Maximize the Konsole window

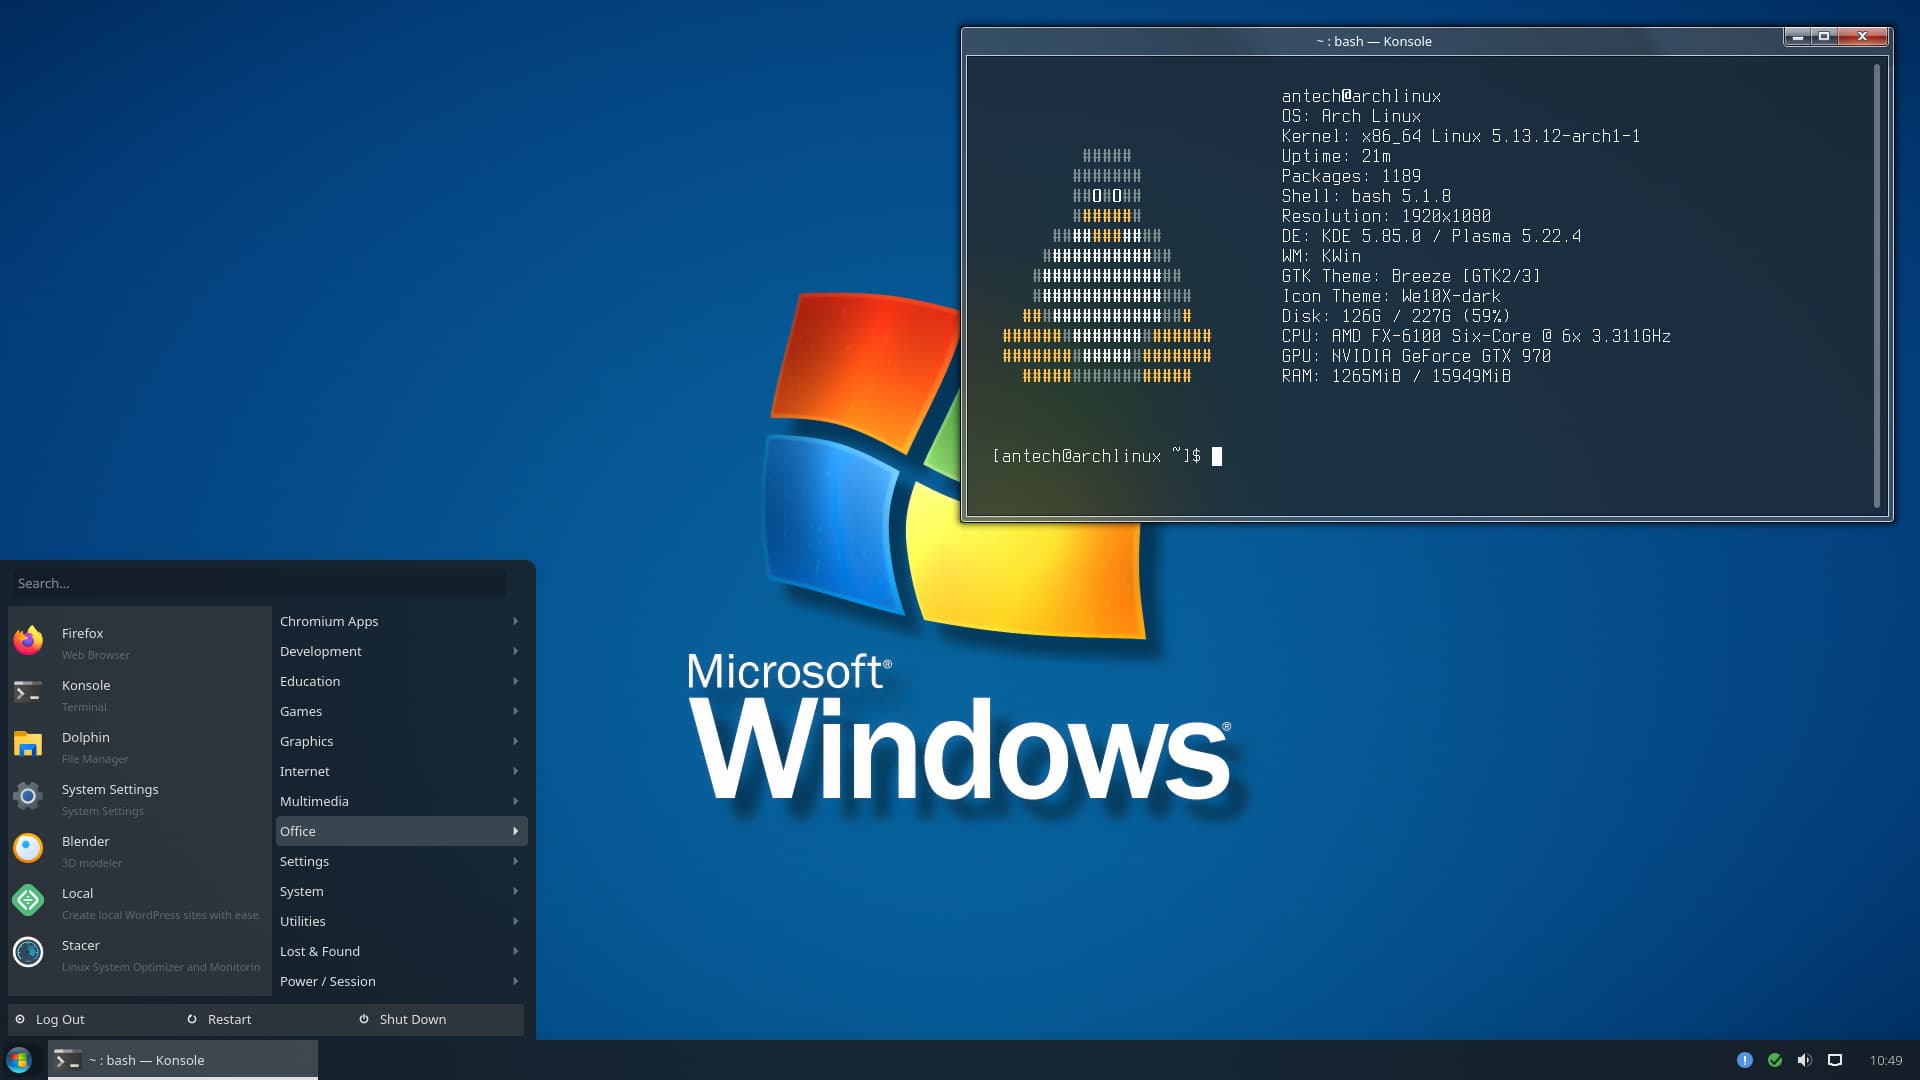[x=1824, y=37]
